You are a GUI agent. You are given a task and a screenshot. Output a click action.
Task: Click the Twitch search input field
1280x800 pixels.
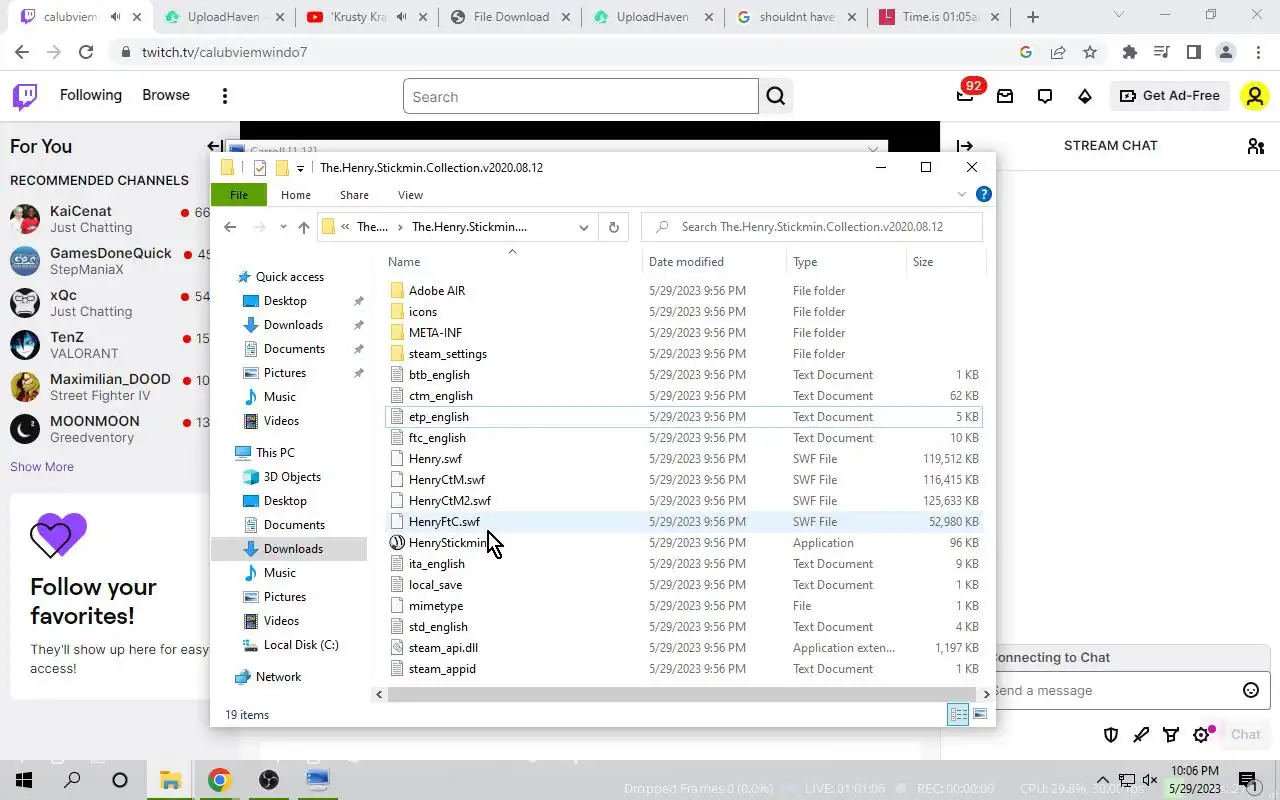(581, 96)
